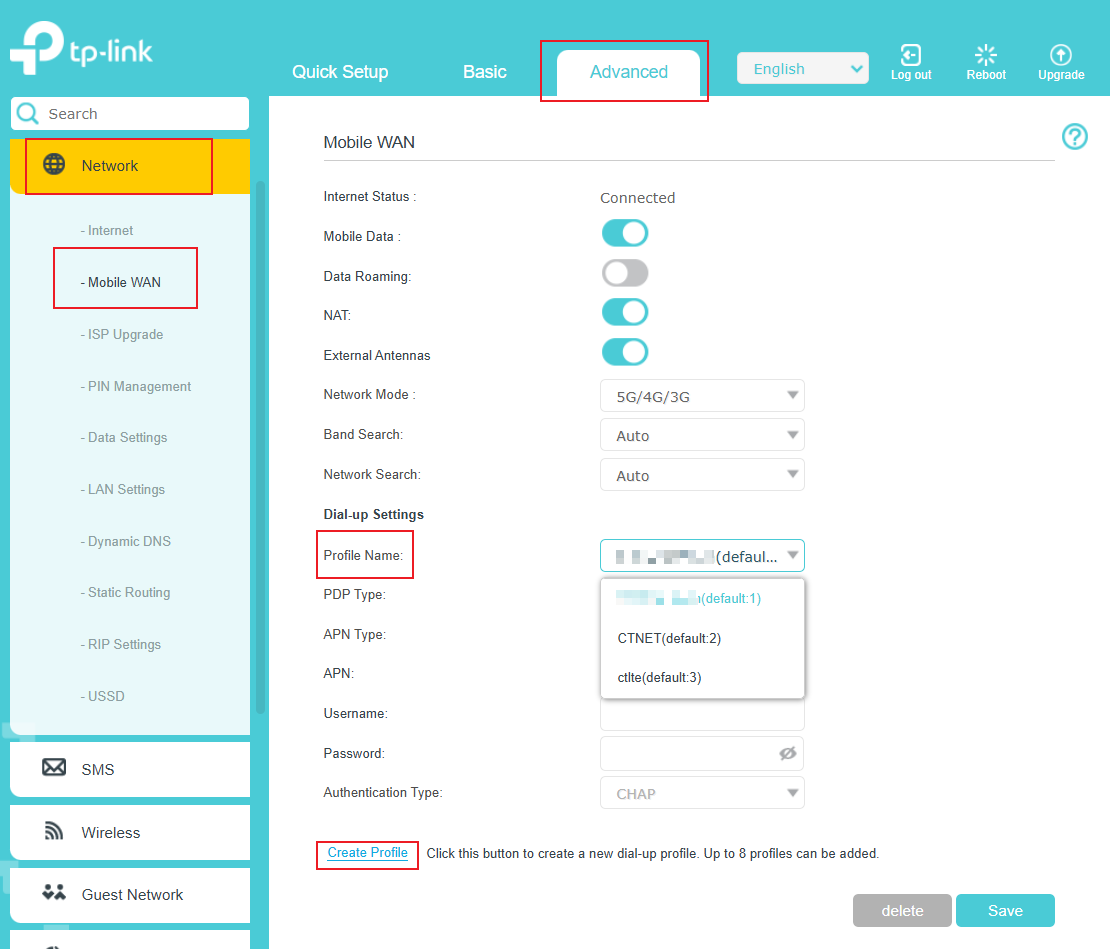Show password with the eye icon
This screenshot has width=1110, height=949.
click(787, 754)
